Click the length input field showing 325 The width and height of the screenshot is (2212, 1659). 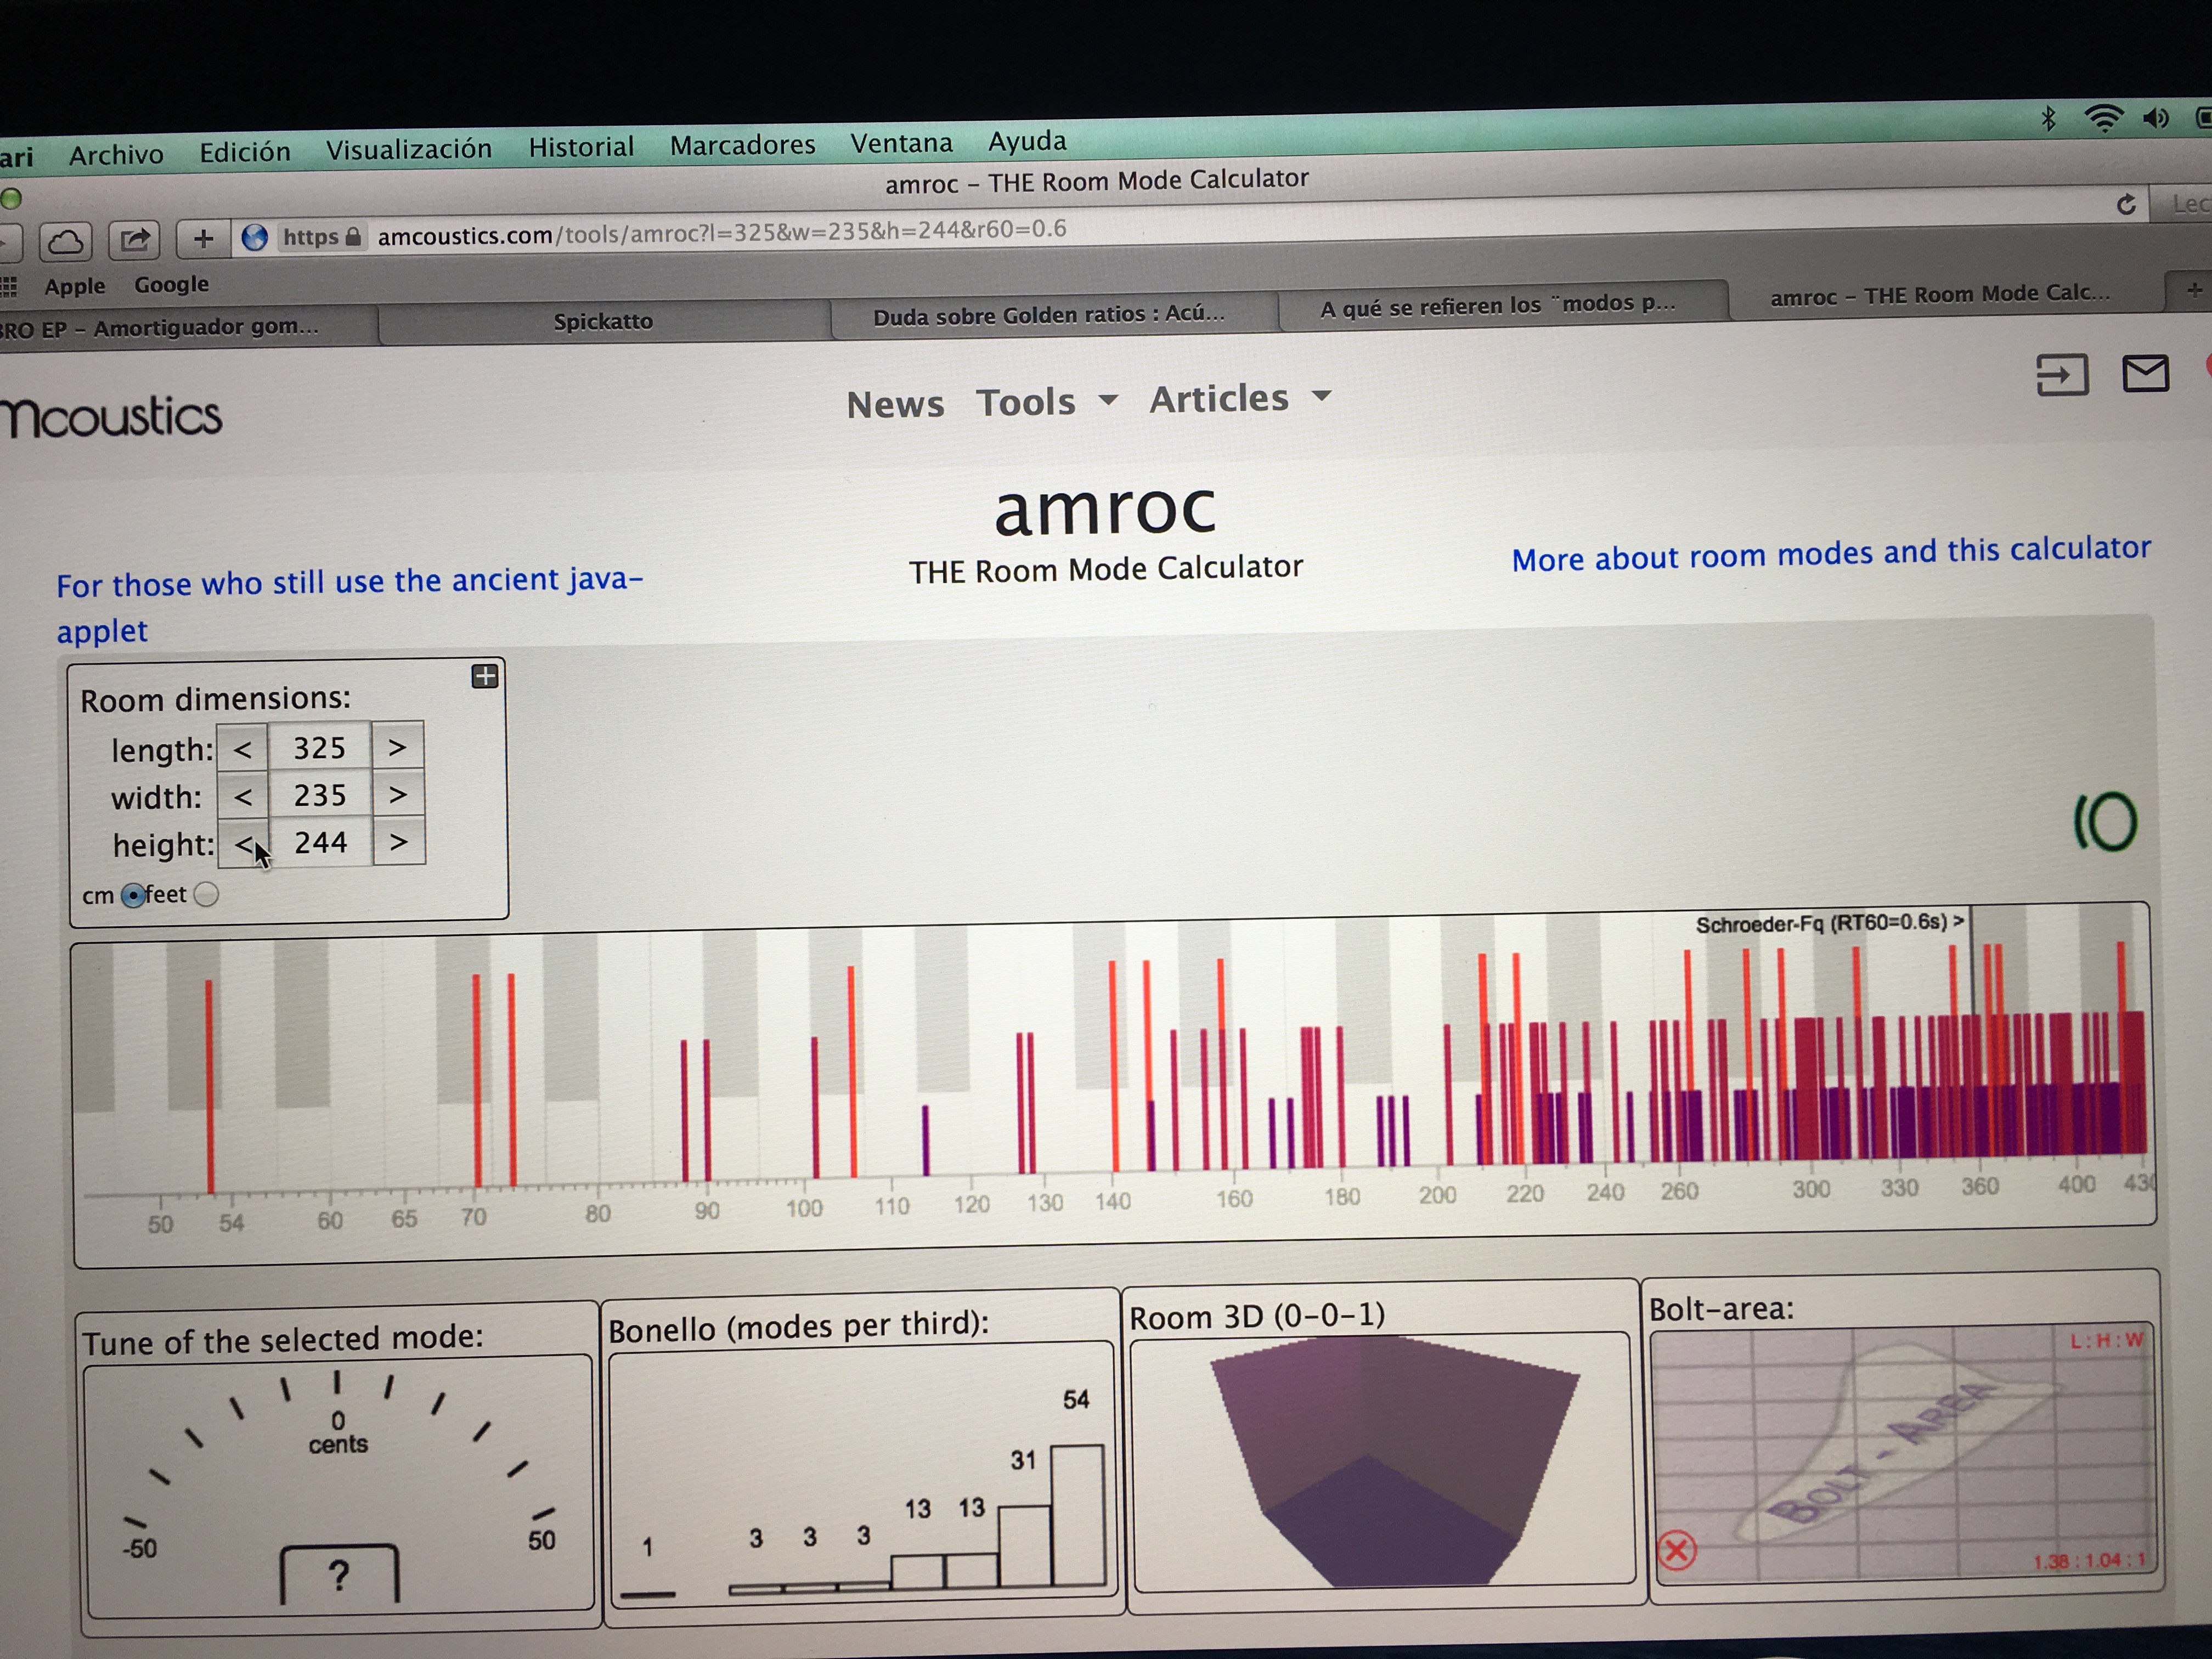(320, 747)
